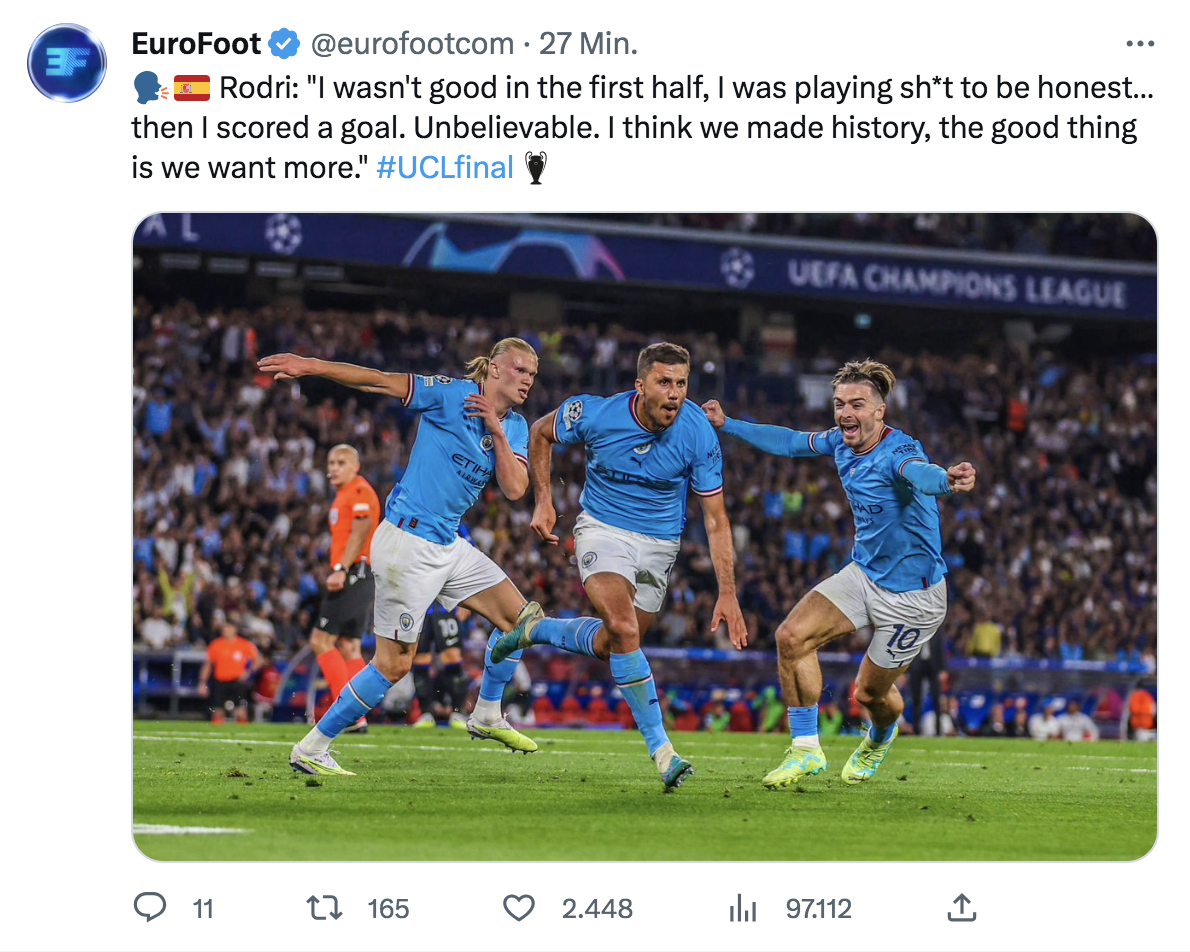The image size is (1190, 952).
Task: Click the reply count 11
Action: pos(203,908)
